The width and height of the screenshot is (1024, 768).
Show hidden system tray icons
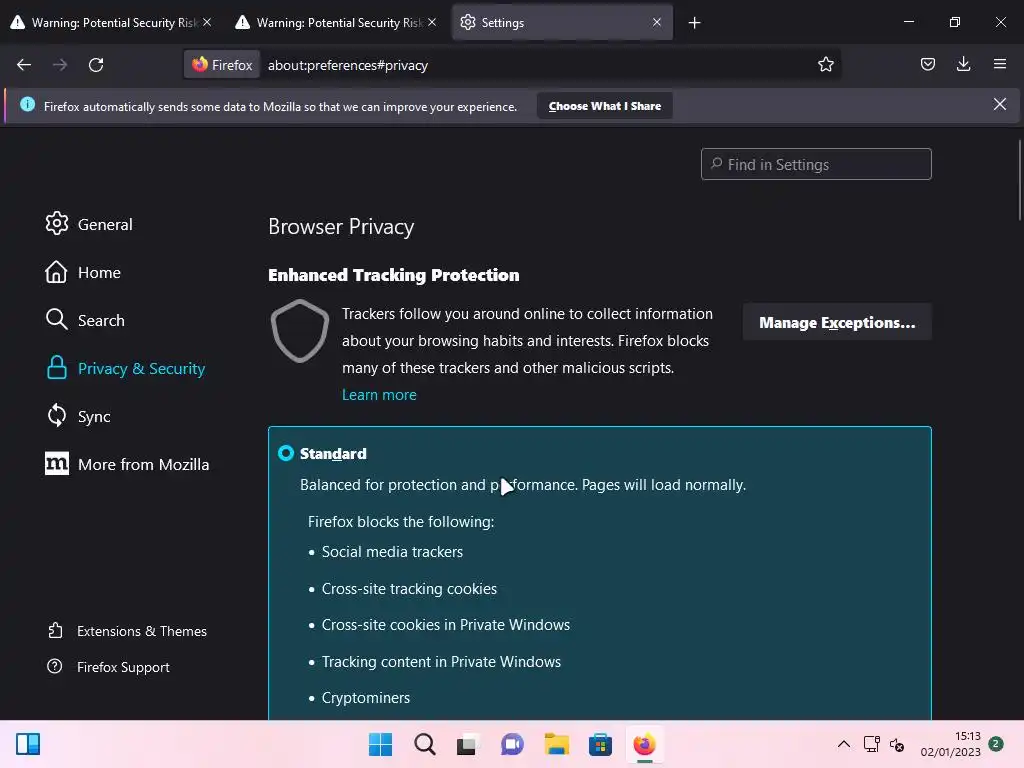tap(843, 744)
